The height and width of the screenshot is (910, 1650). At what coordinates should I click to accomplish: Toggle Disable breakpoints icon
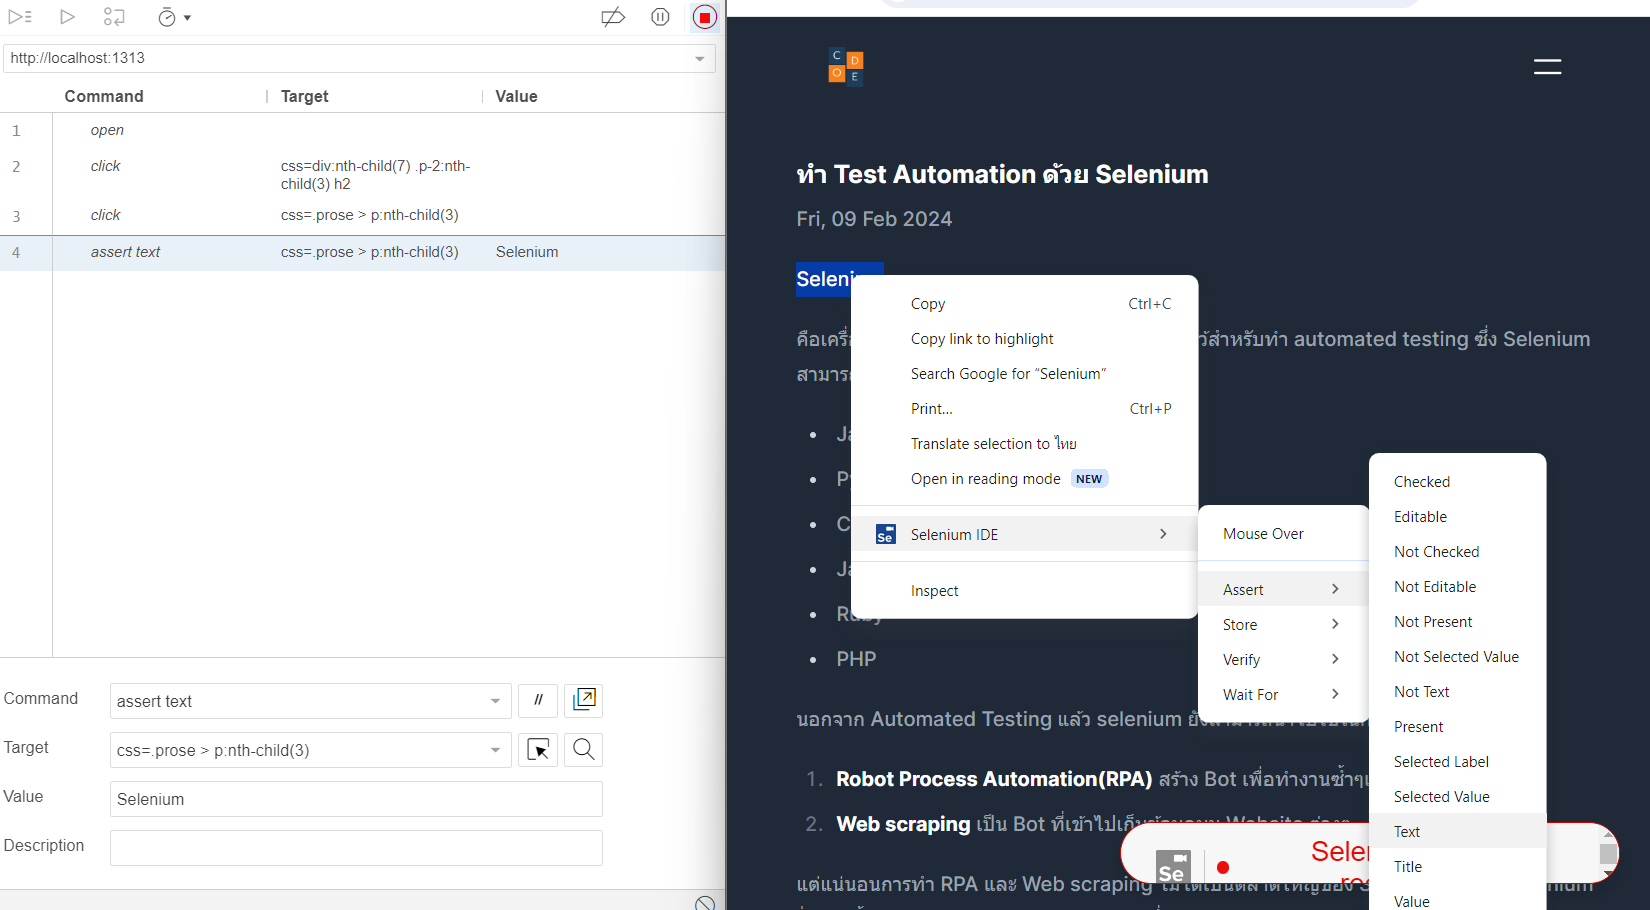click(613, 17)
